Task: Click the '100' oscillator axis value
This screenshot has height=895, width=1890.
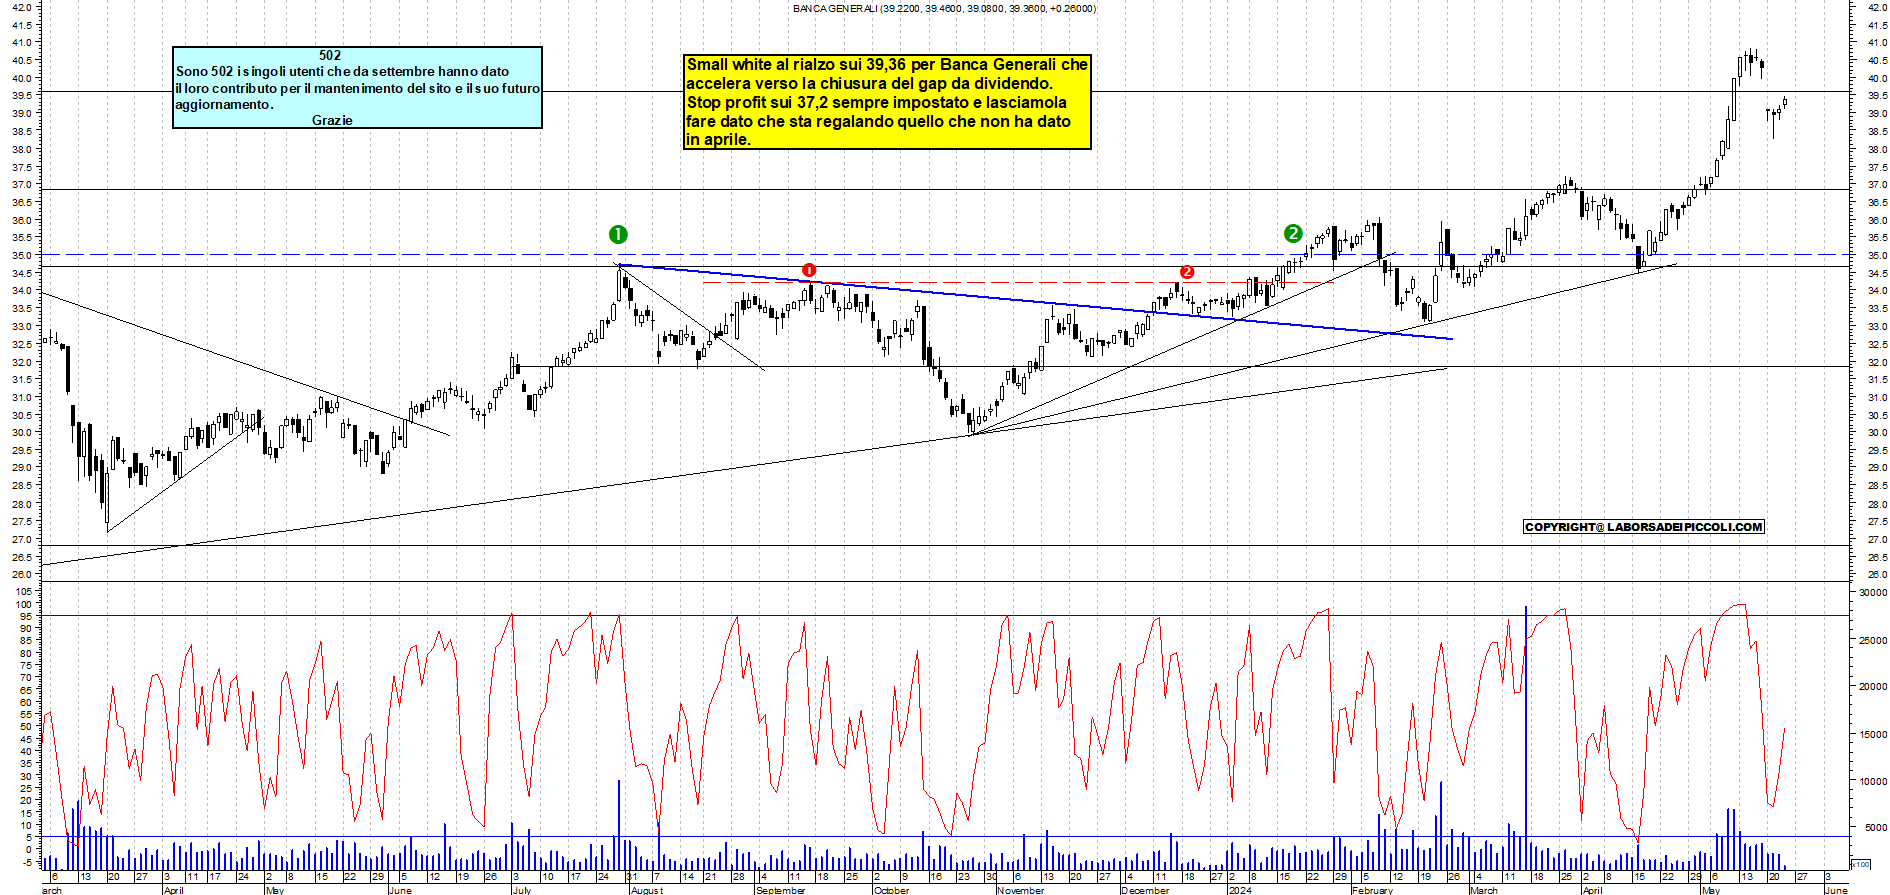Action: coord(23,605)
